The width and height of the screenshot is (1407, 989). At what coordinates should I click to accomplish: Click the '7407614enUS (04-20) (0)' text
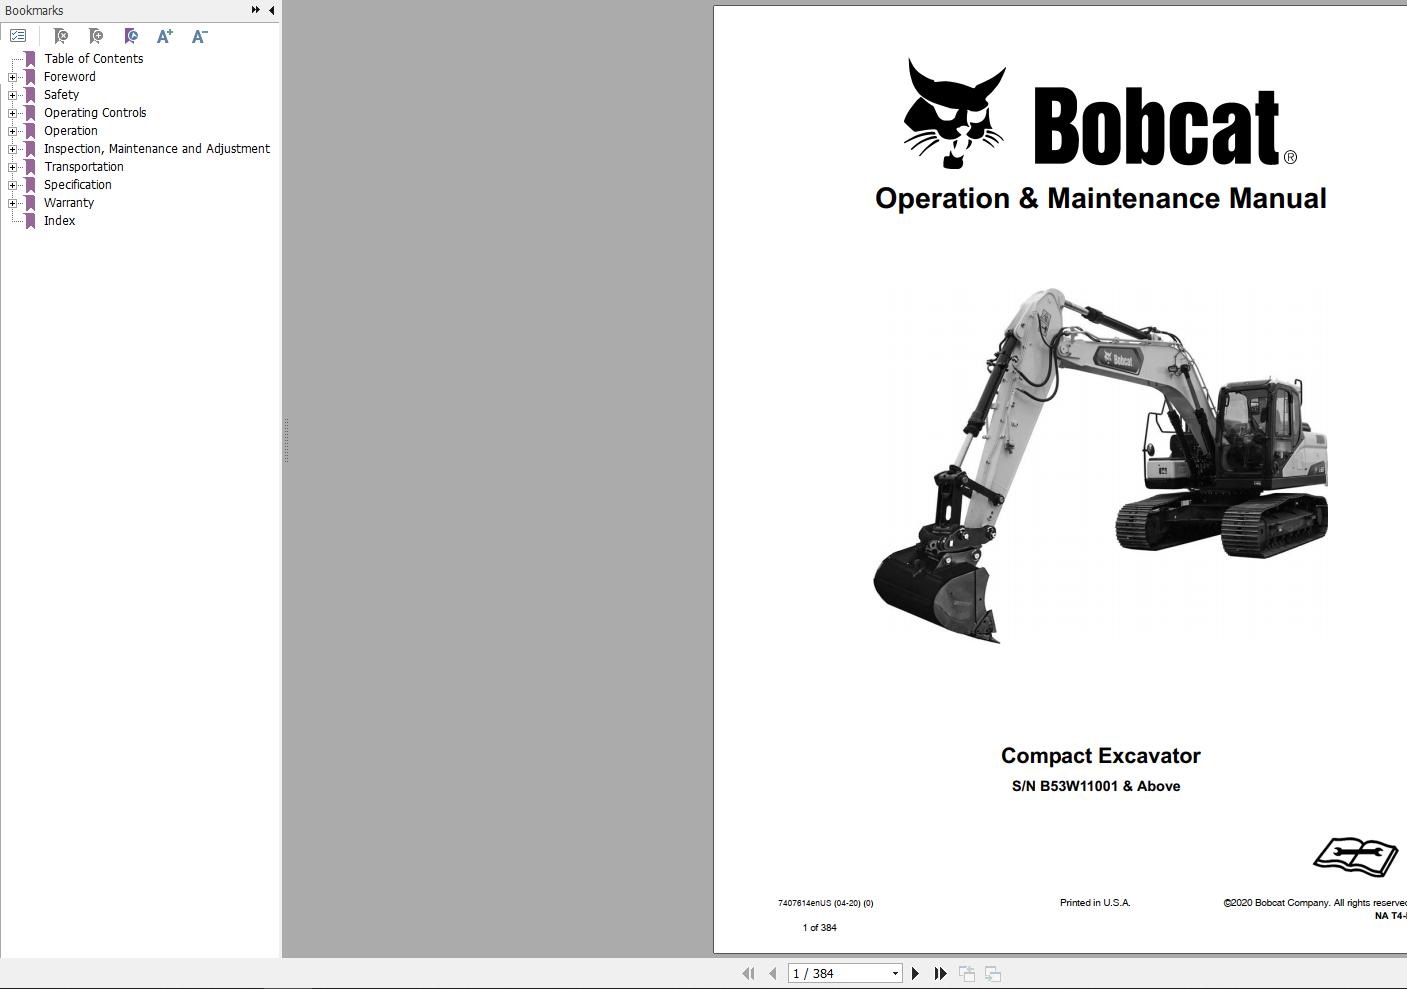click(x=825, y=903)
